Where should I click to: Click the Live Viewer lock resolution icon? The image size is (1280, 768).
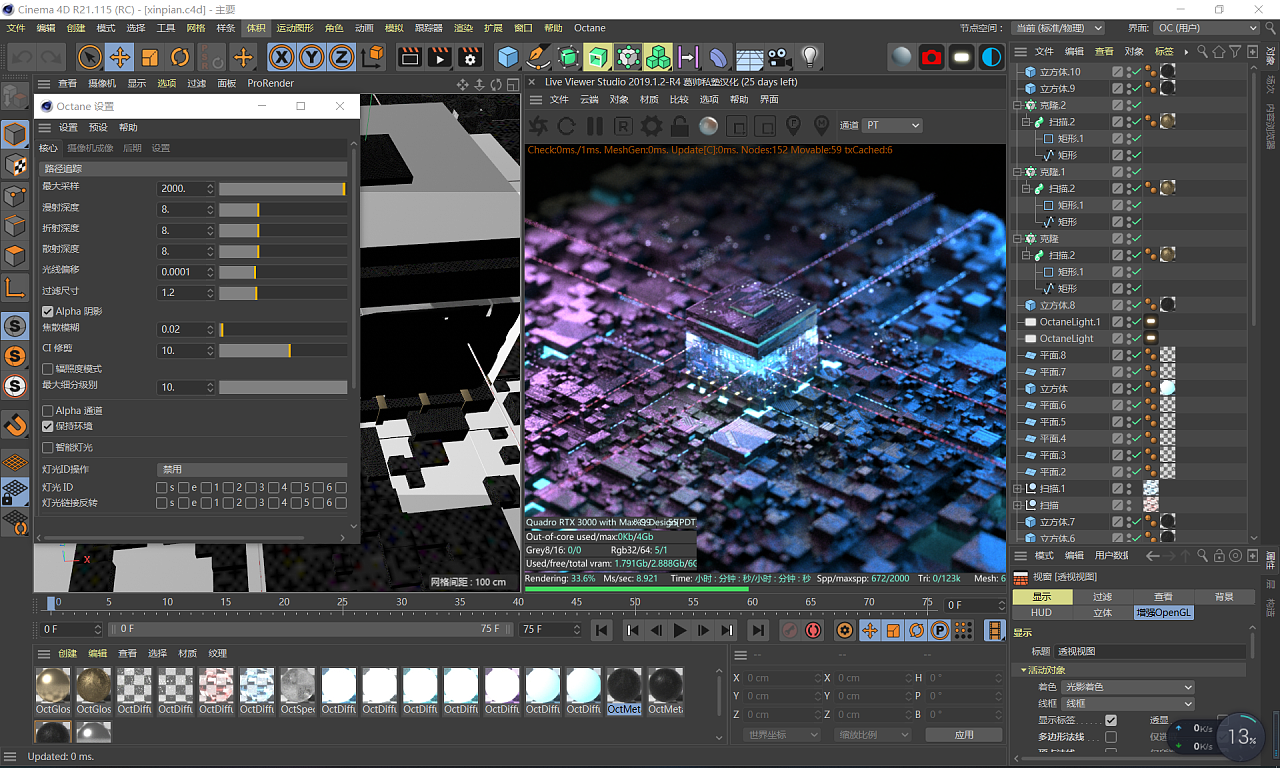click(x=680, y=126)
